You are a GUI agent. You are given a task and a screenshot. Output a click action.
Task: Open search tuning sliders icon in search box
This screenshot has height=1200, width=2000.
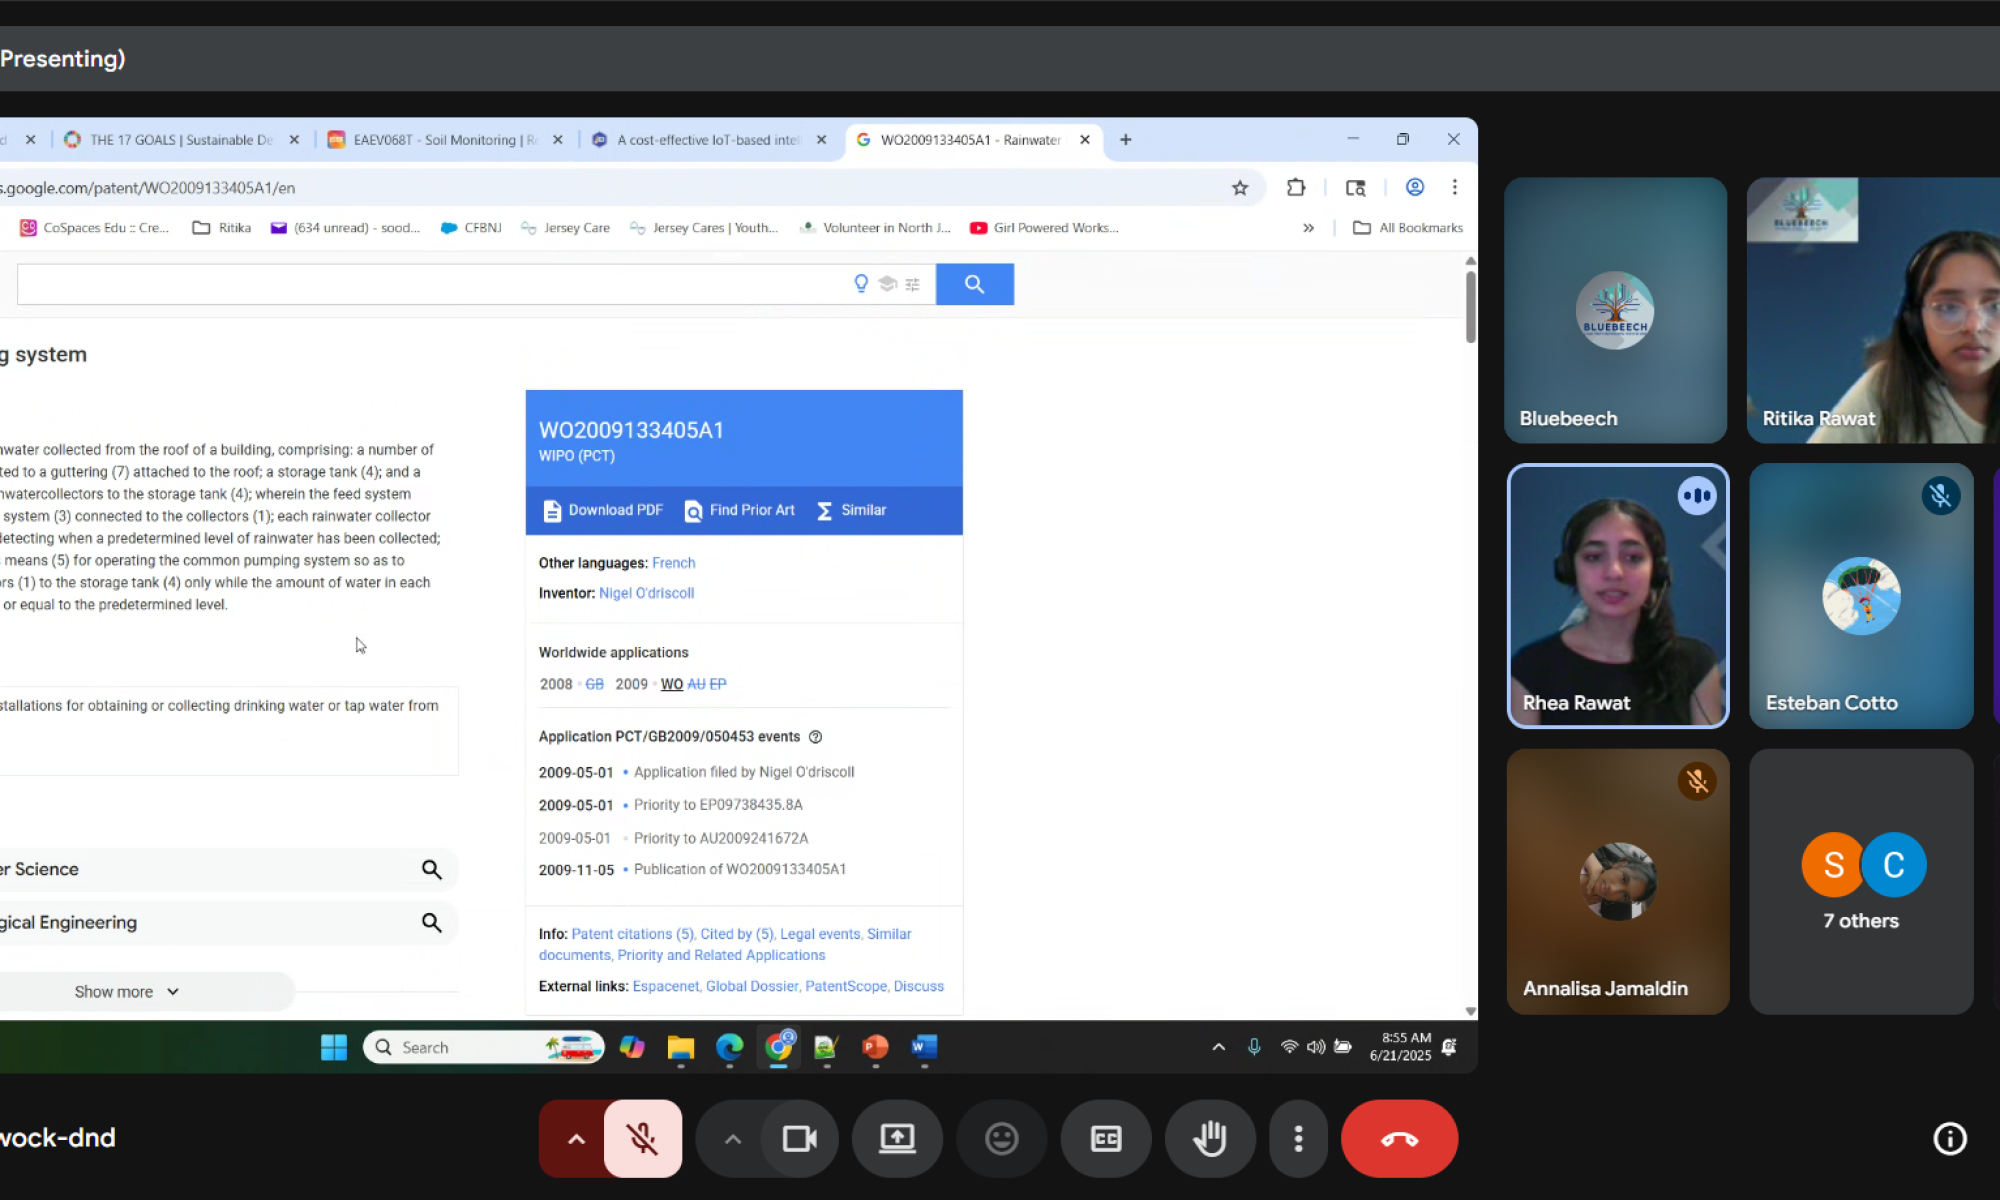[x=912, y=284]
